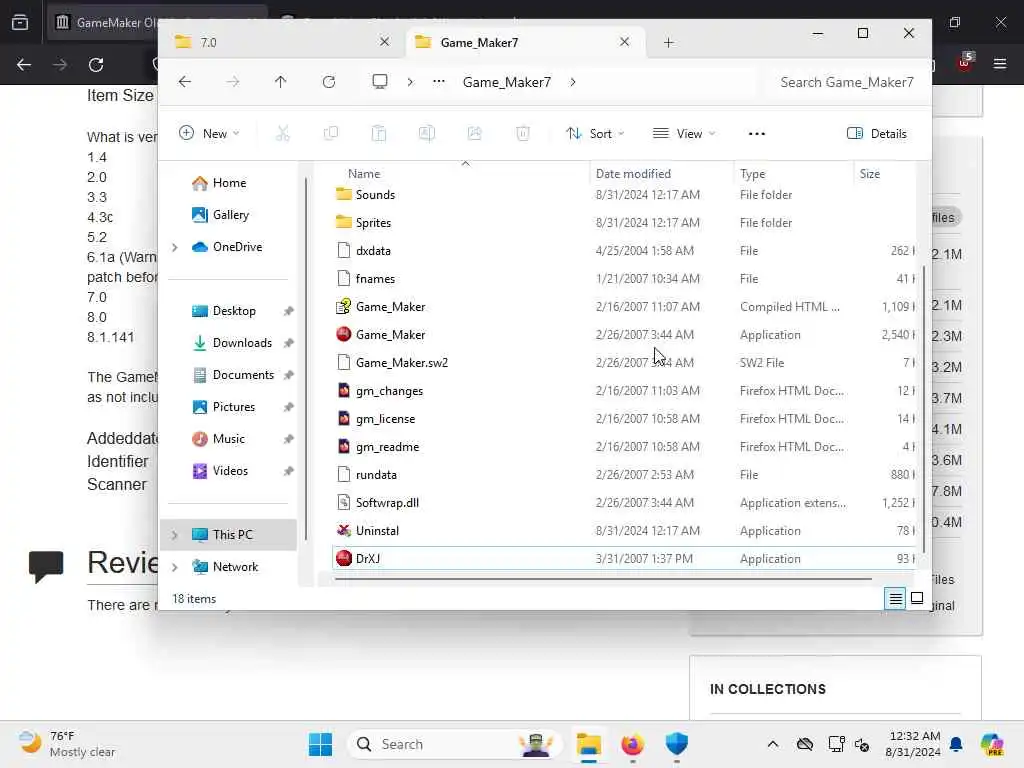Screen dimensions: 1024x768
Task: Open Firefox from the taskbar
Action: [632, 744]
